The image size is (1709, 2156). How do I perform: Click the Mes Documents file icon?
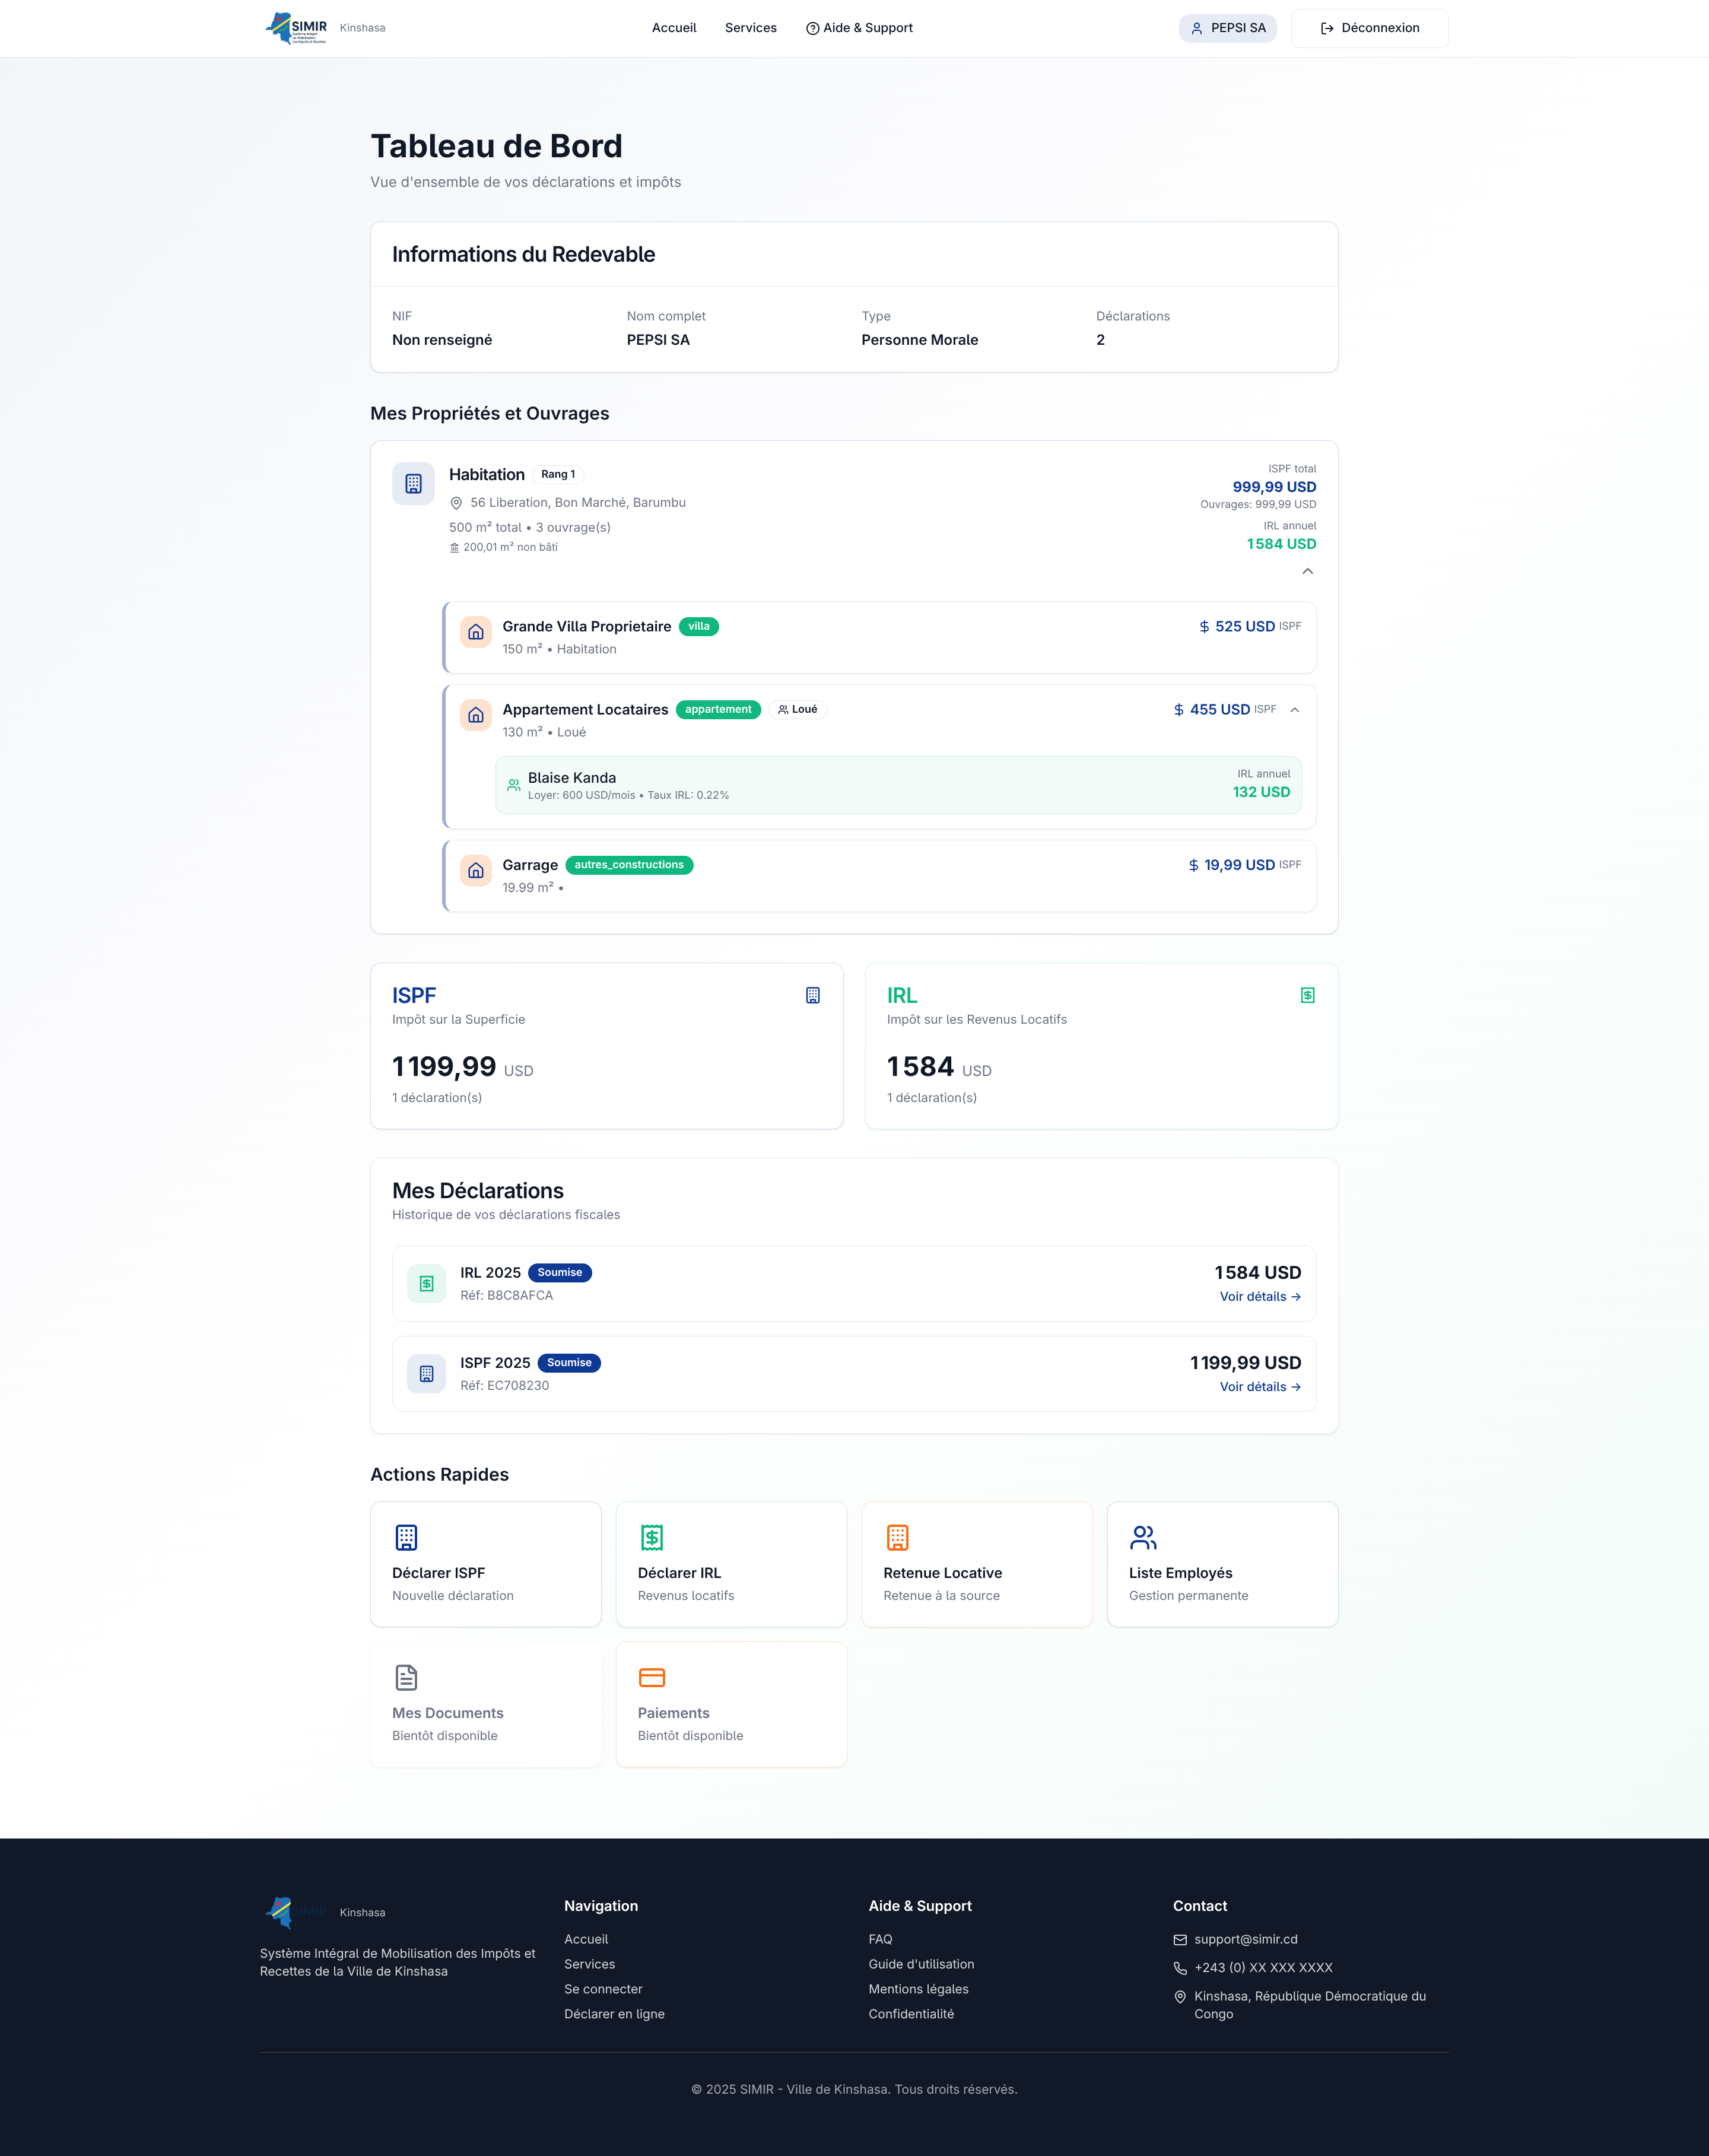(x=406, y=1677)
